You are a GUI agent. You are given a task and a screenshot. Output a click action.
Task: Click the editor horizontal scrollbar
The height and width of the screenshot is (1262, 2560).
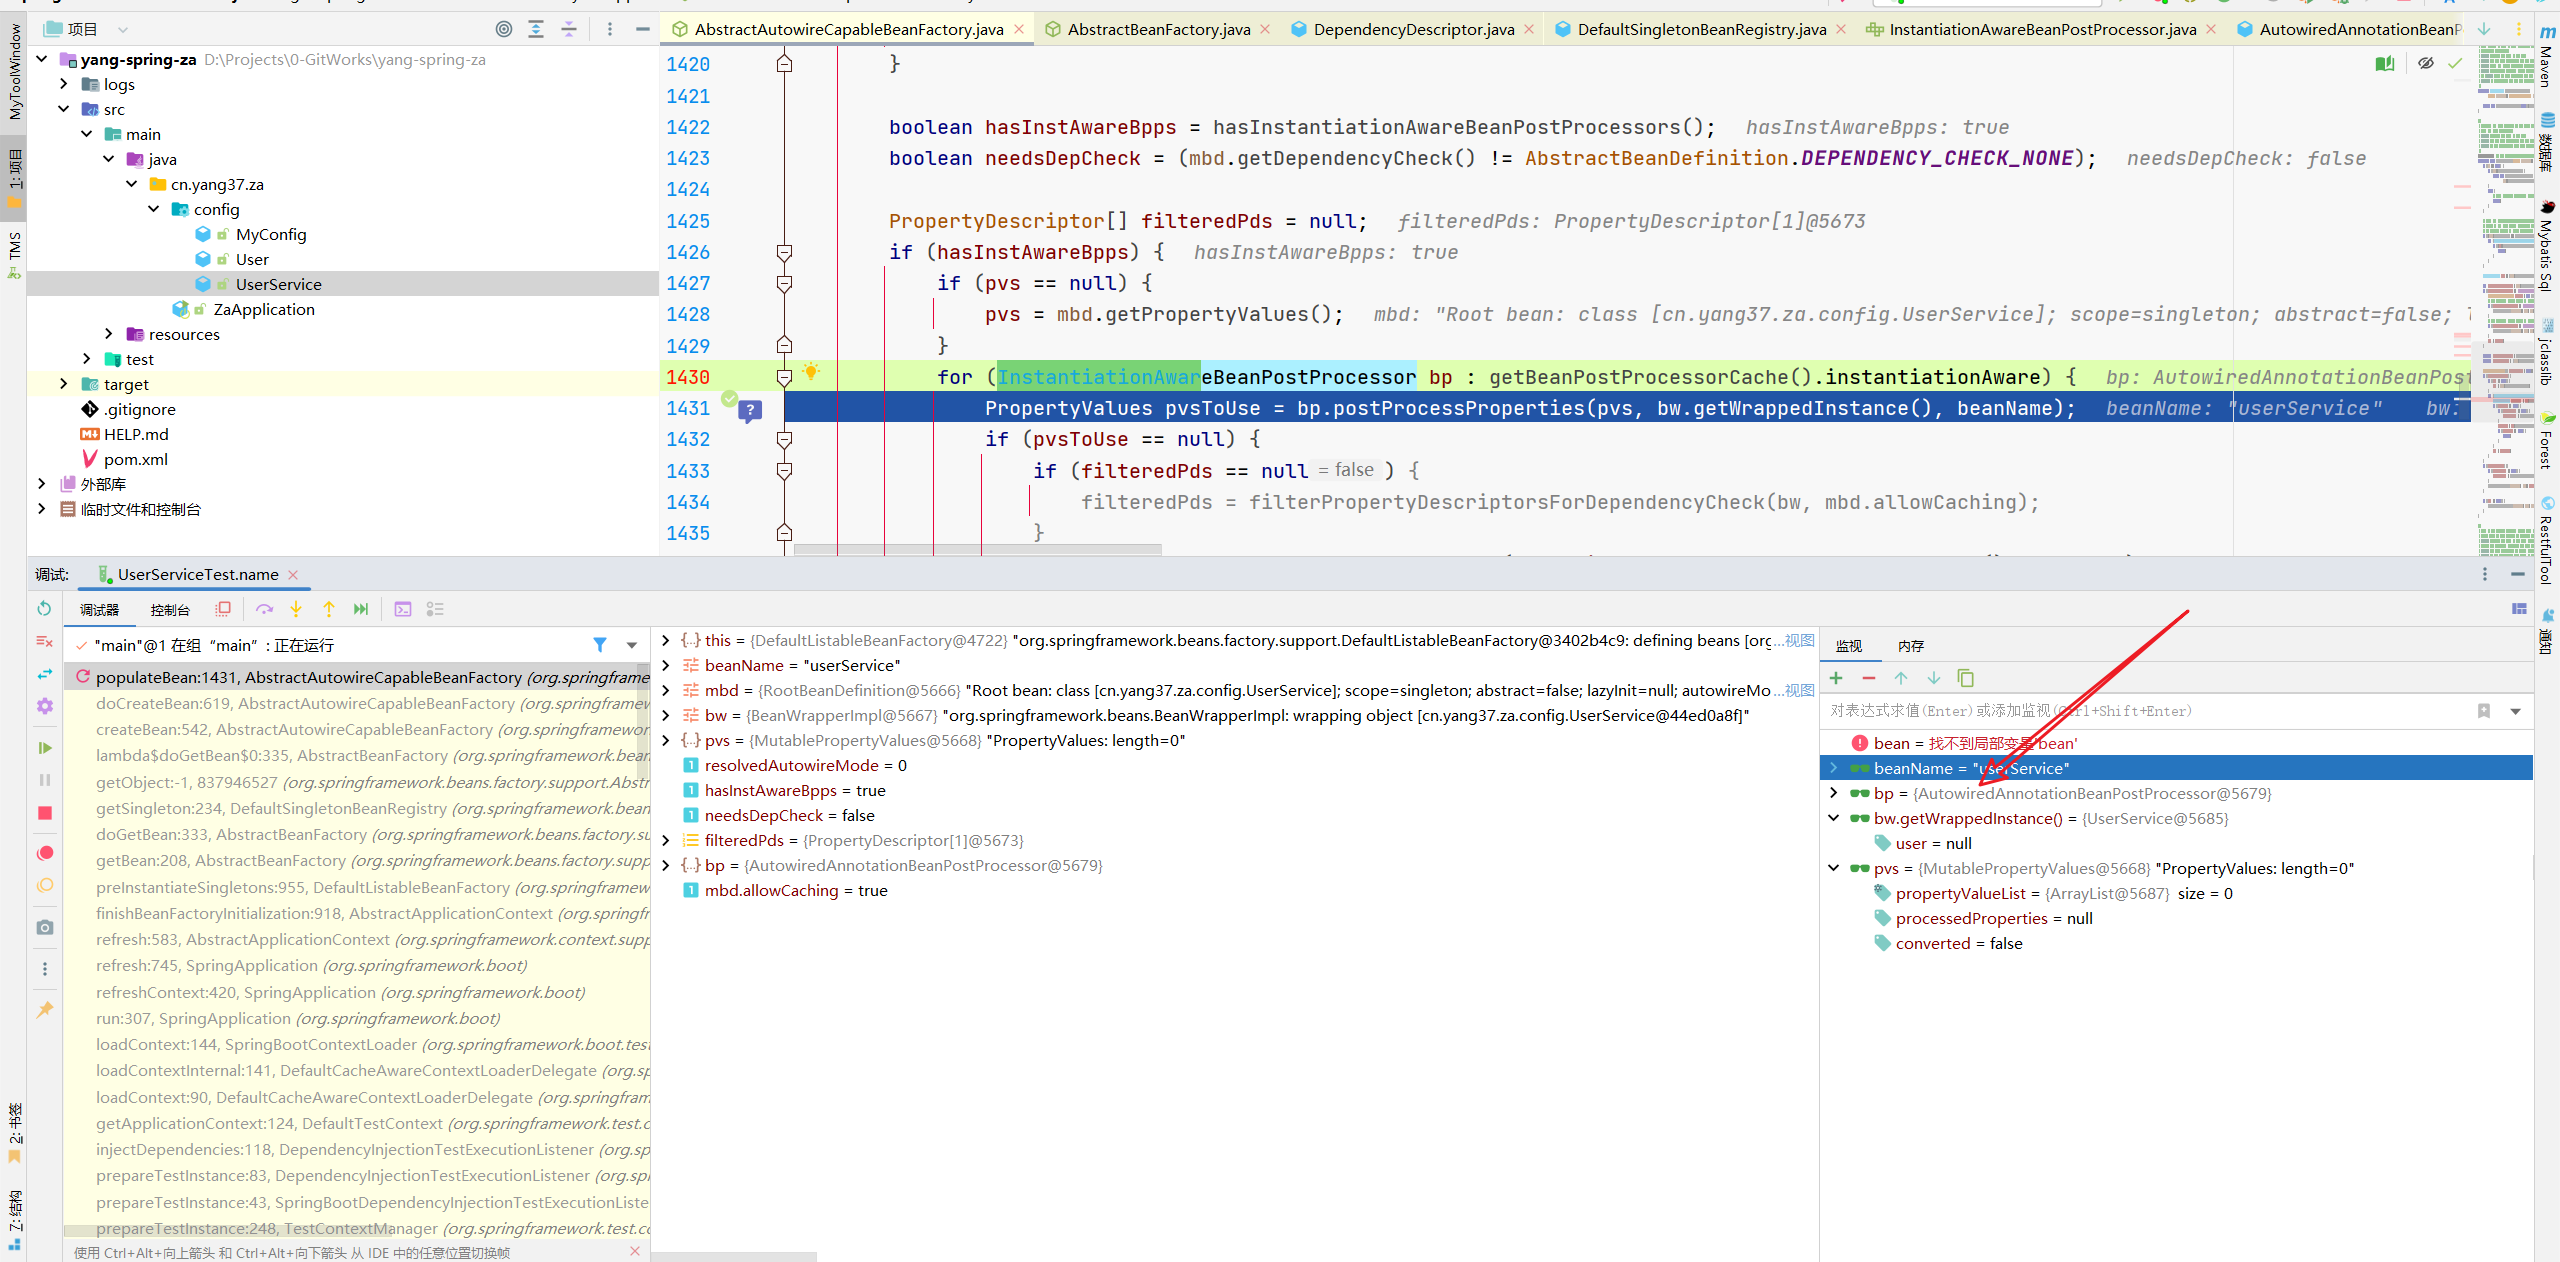pos(977,550)
